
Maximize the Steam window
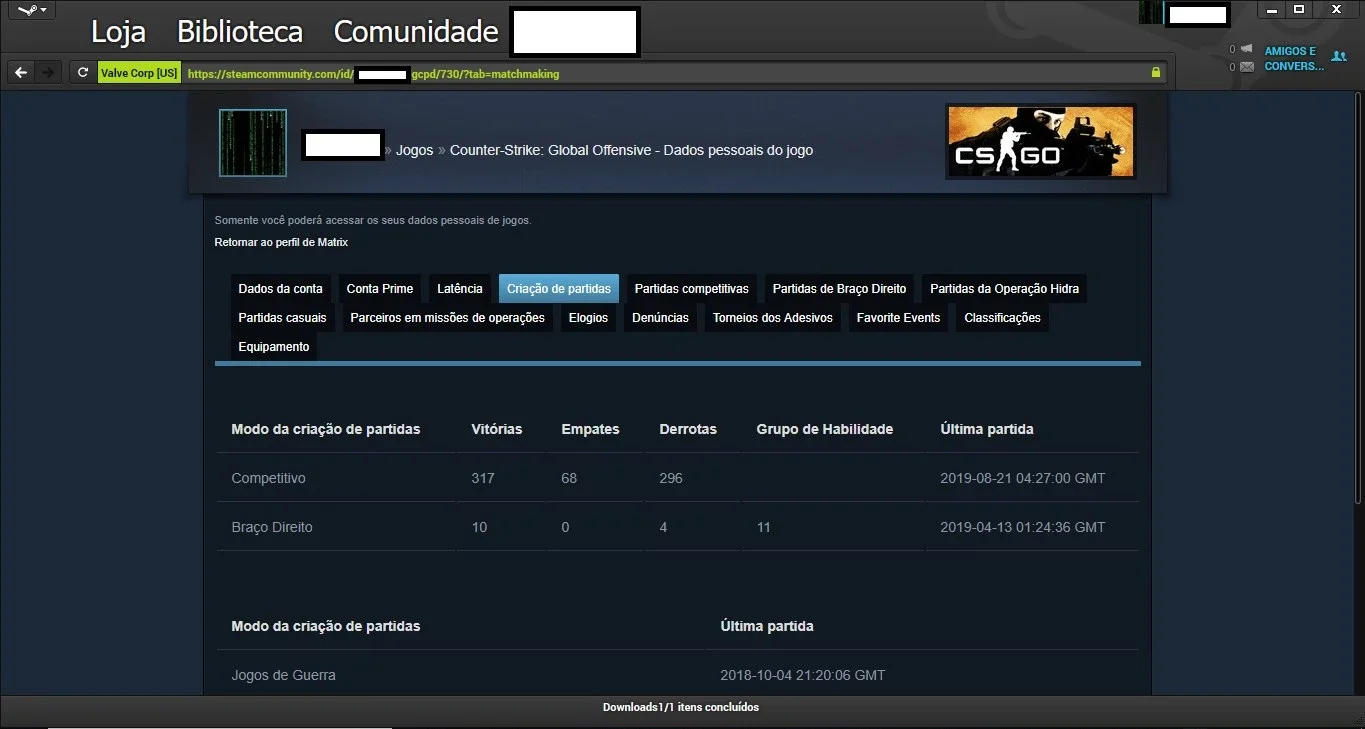[1299, 9]
